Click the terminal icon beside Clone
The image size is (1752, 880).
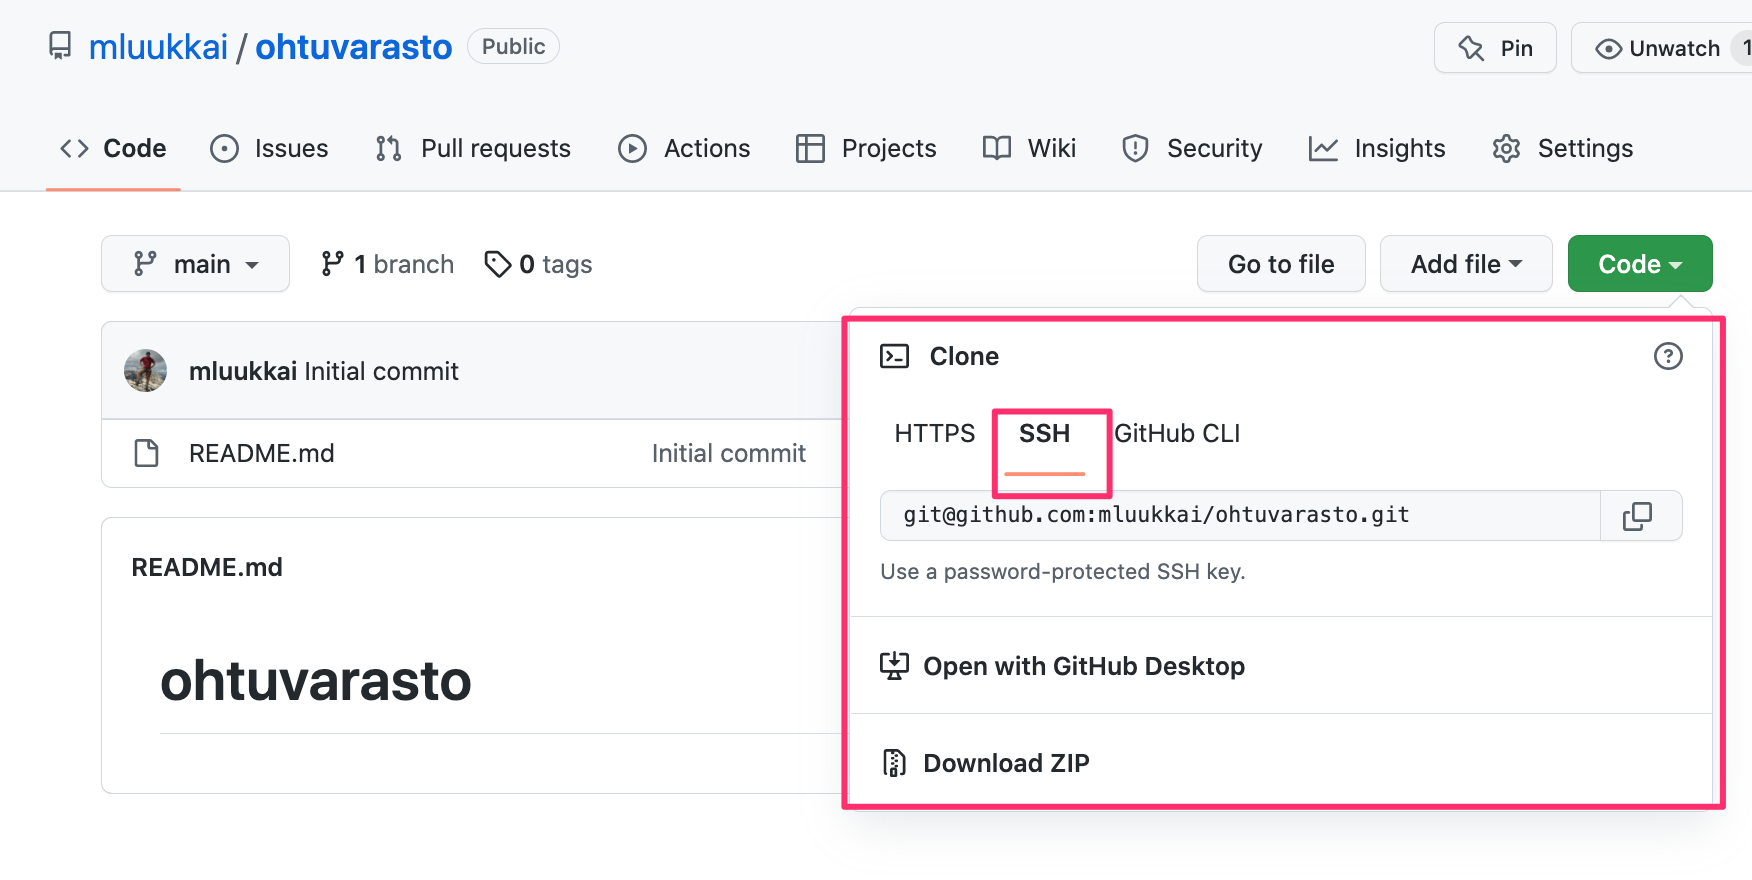pos(894,356)
